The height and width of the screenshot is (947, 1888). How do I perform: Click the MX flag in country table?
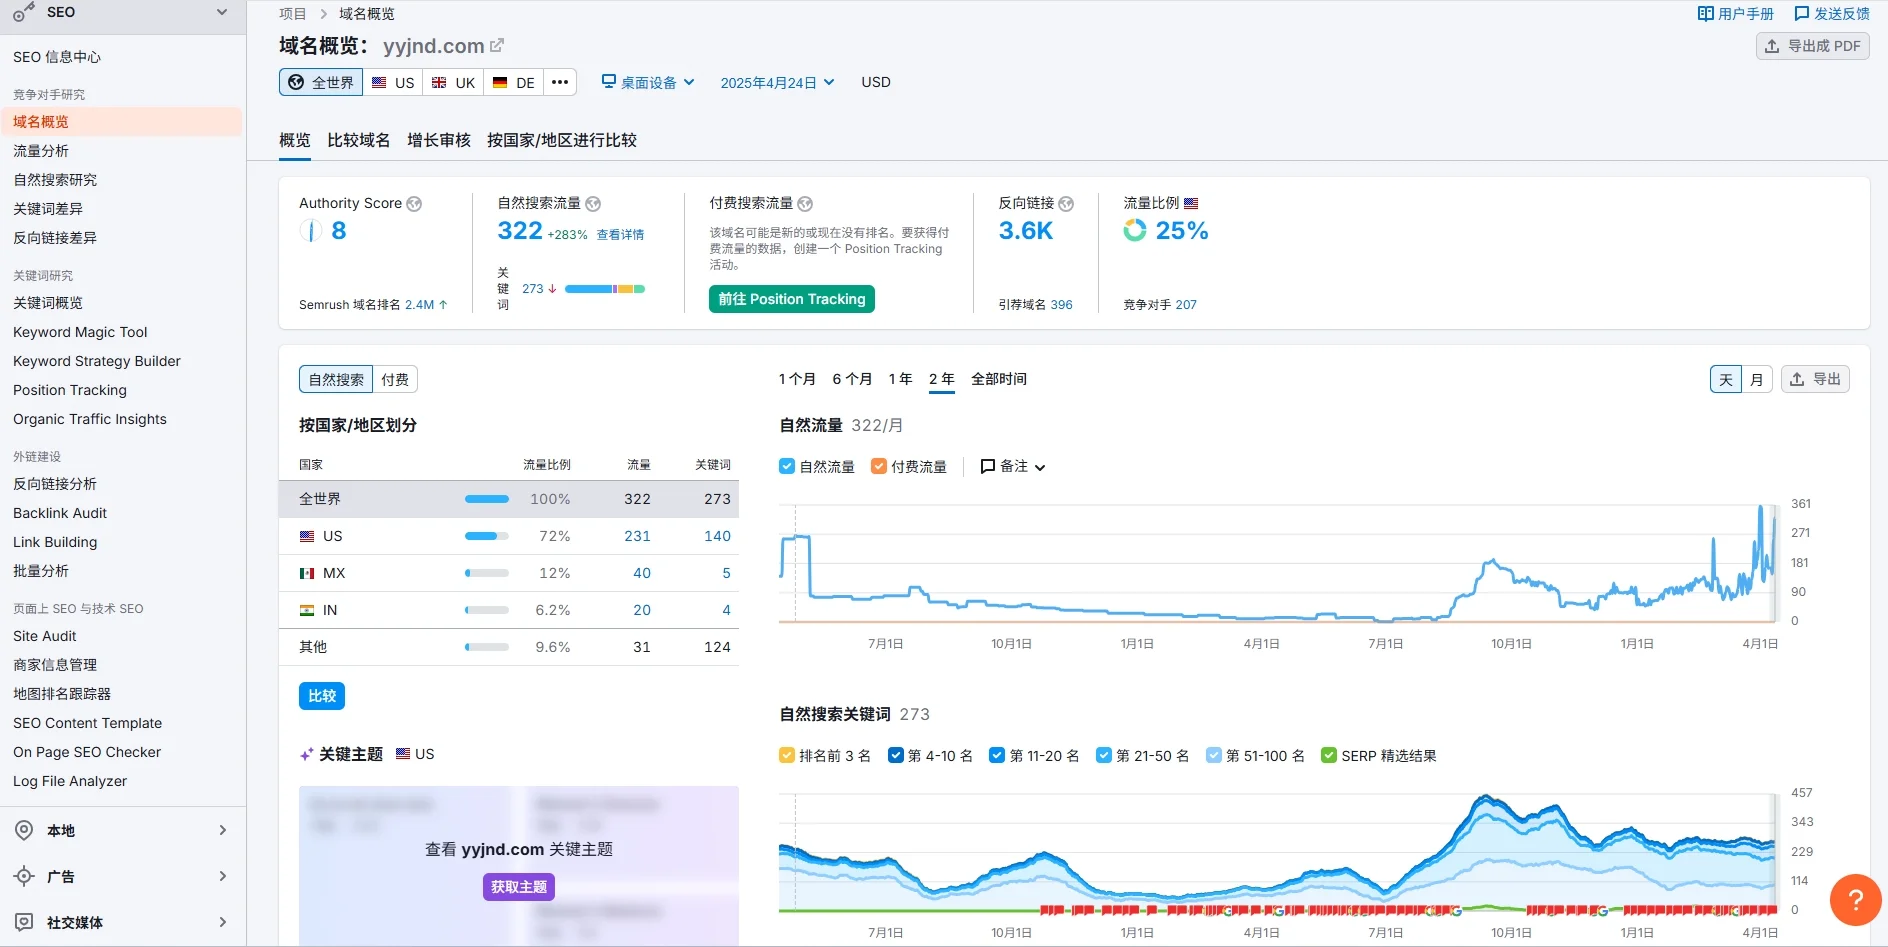[307, 573]
